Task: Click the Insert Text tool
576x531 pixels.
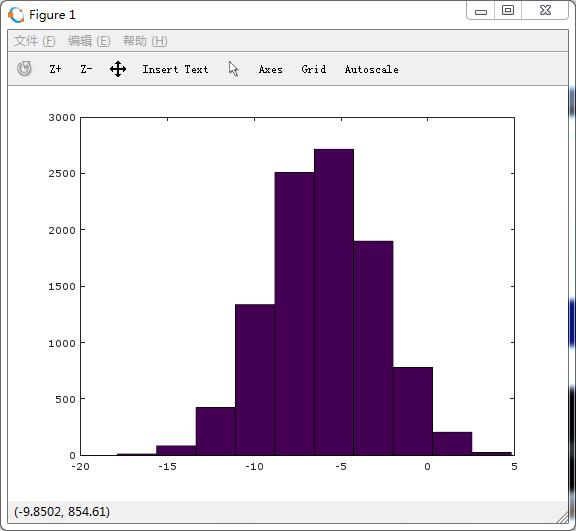Action: (x=175, y=69)
